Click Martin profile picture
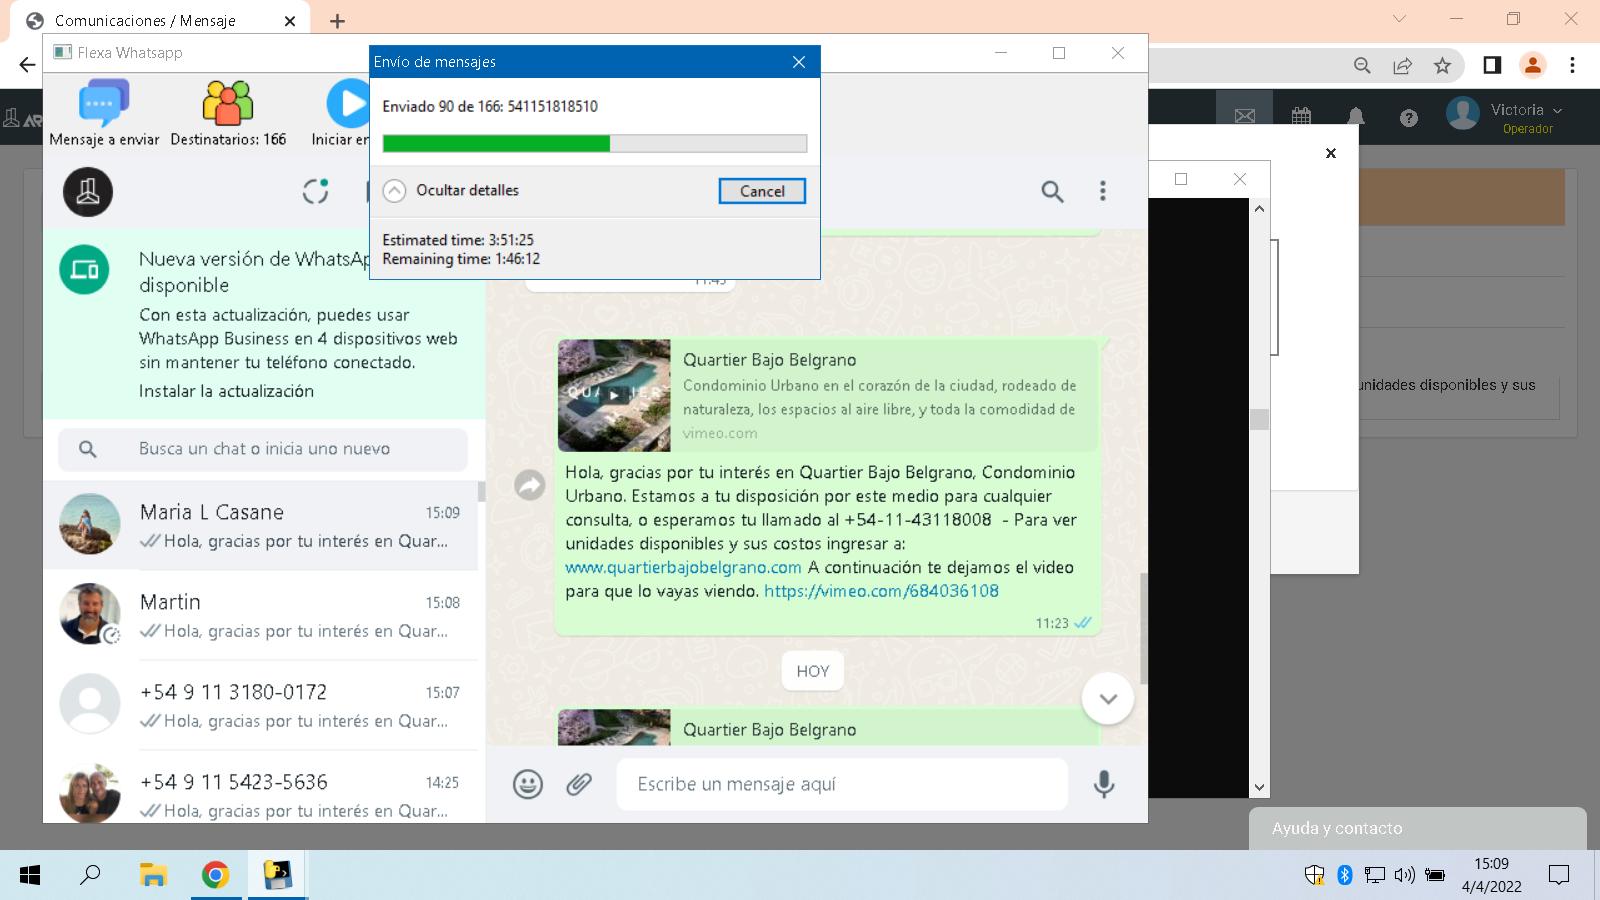This screenshot has height=900, width=1600. pos(90,614)
